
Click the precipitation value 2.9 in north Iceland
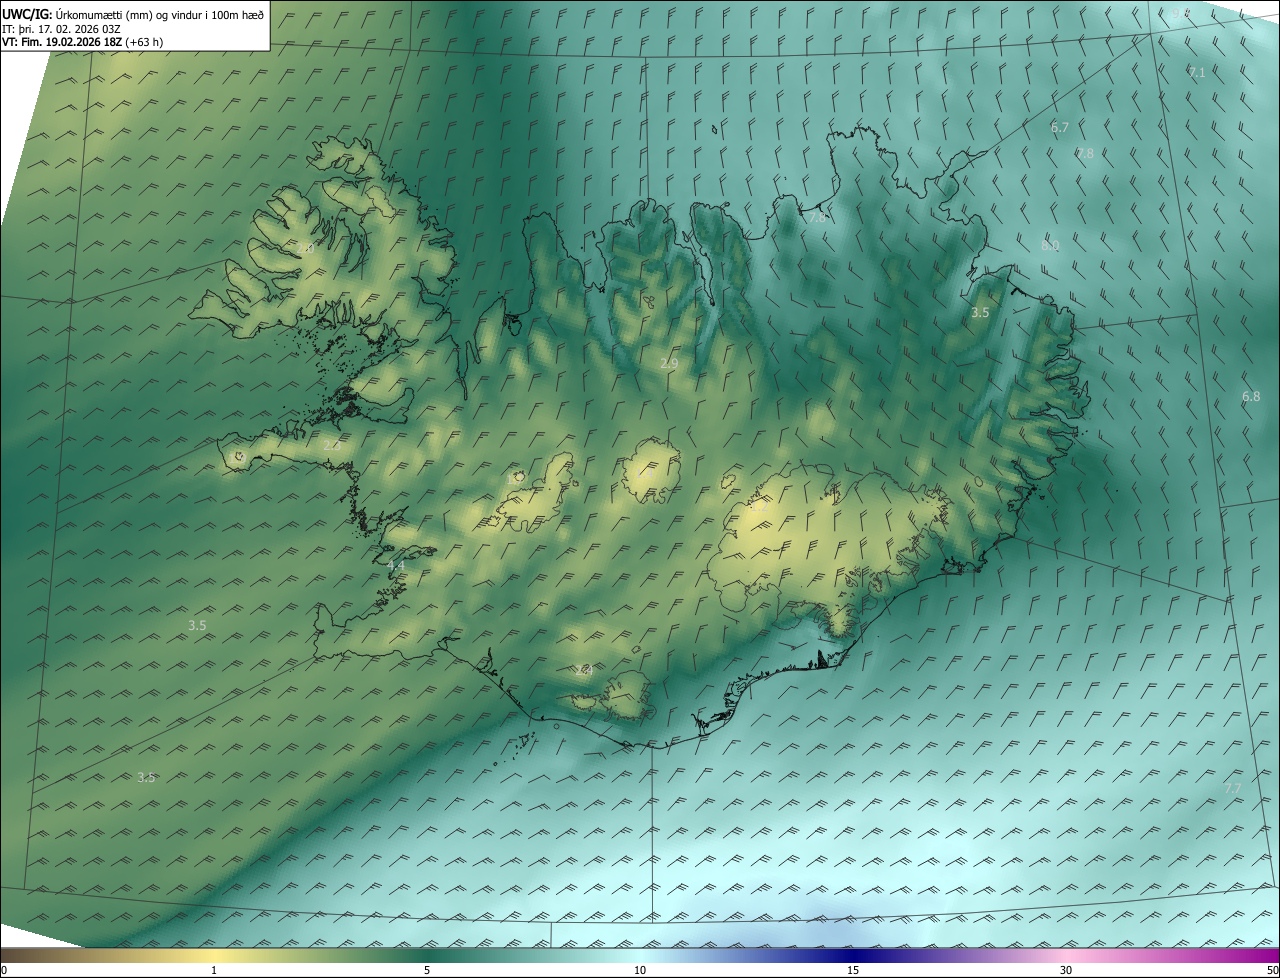point(669,363)
